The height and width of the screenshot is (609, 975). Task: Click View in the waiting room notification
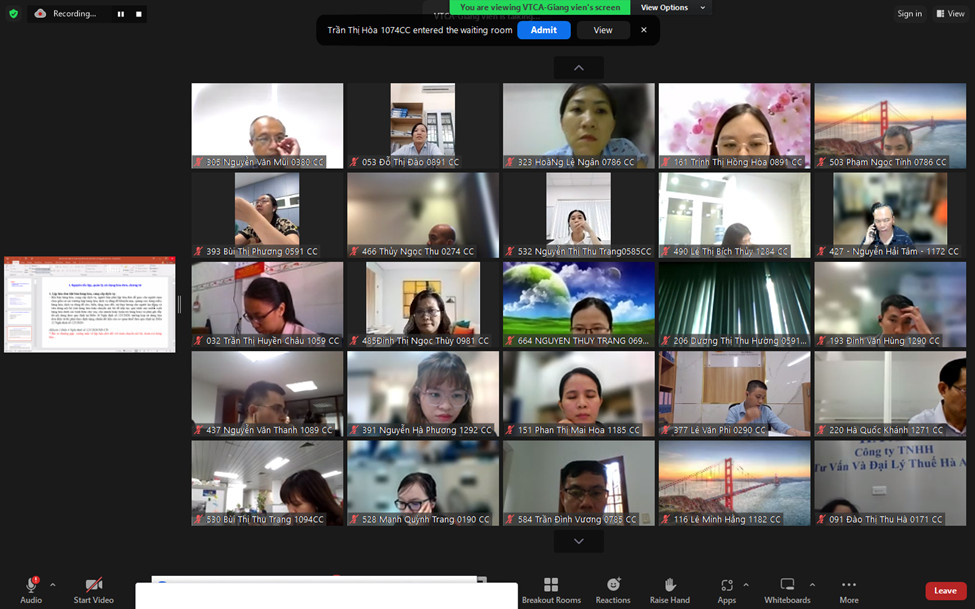point(603,30)
